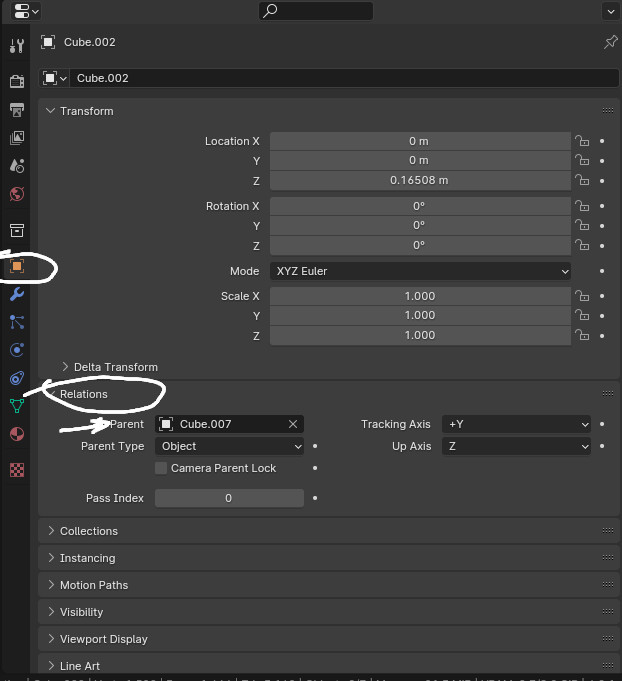Click the Location X value field
This screenshot has height=681, width=622.
[420, 141]
